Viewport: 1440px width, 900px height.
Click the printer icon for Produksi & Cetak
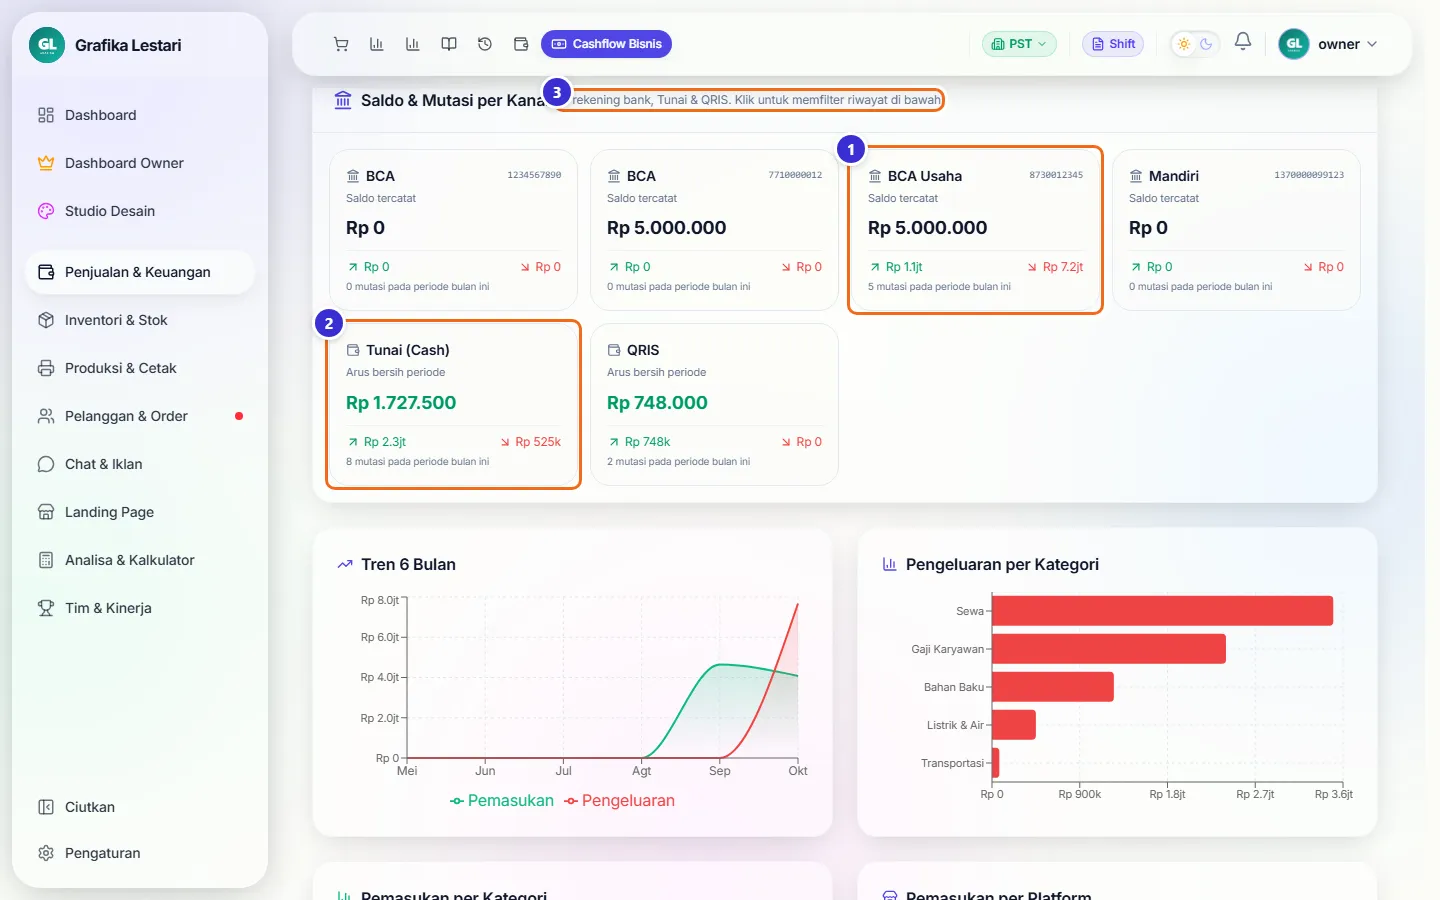(46, 368)
